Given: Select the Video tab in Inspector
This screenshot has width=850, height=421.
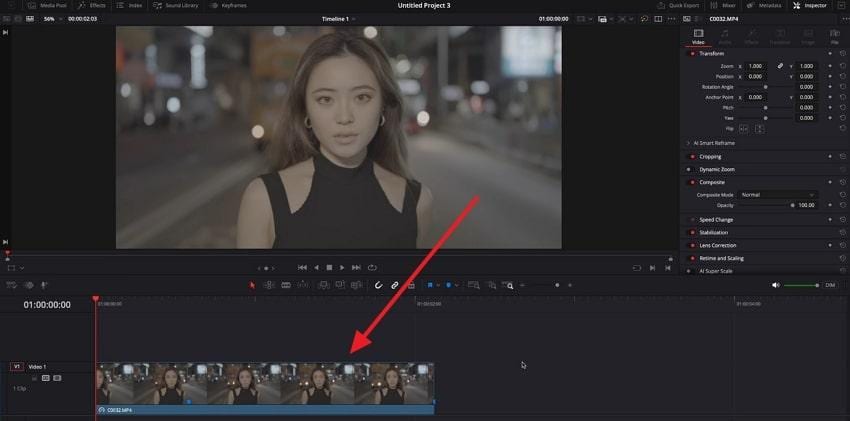Looking at the screenshot, I should (x=698, y=37).
